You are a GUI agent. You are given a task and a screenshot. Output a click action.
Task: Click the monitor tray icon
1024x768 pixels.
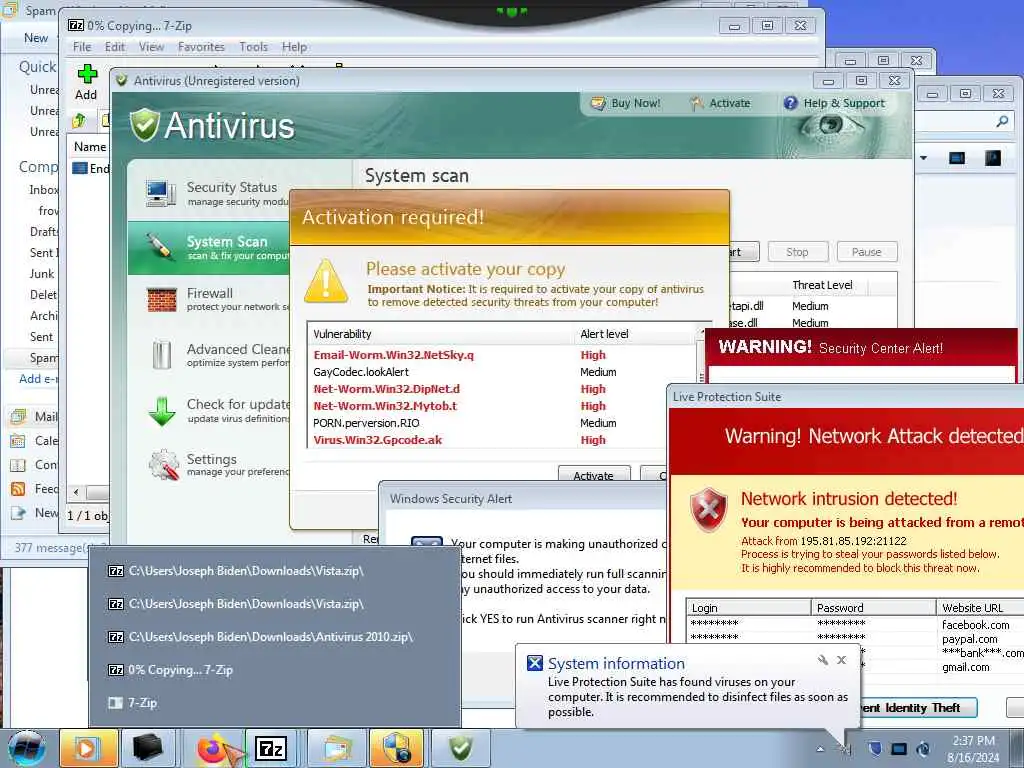click(899, 749)
